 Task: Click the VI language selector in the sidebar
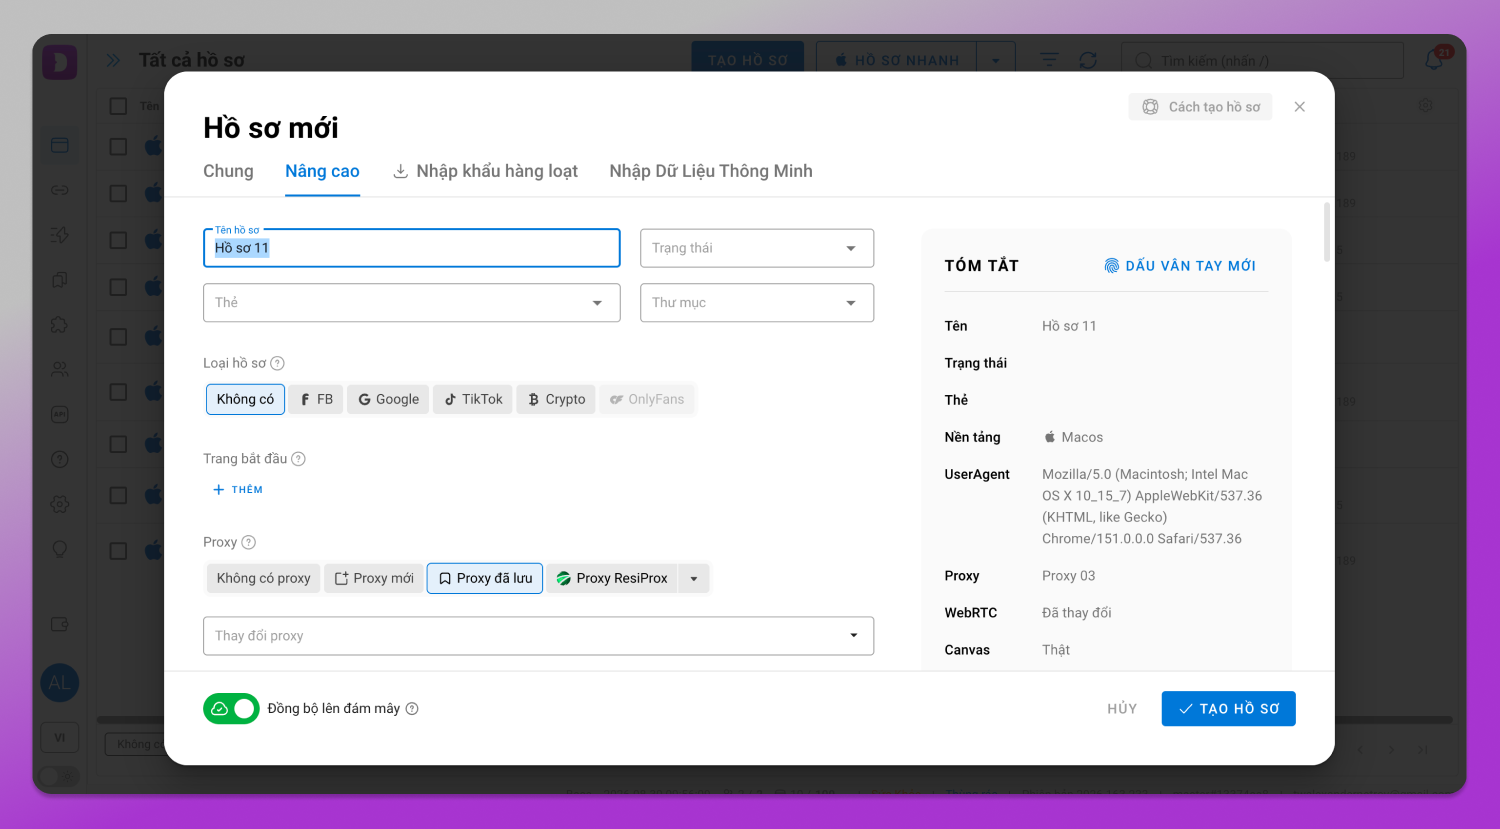pos(60,738)
